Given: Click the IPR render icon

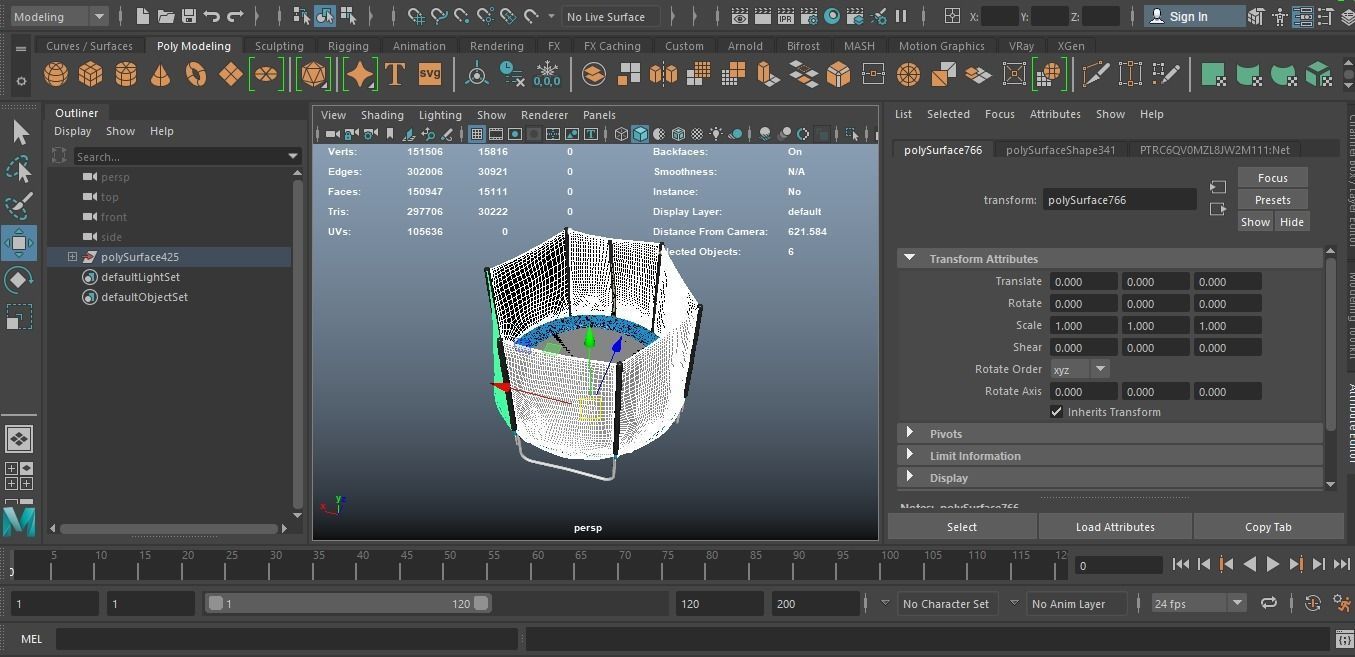Looking at the screenshot, I should [x=786, y=16].
